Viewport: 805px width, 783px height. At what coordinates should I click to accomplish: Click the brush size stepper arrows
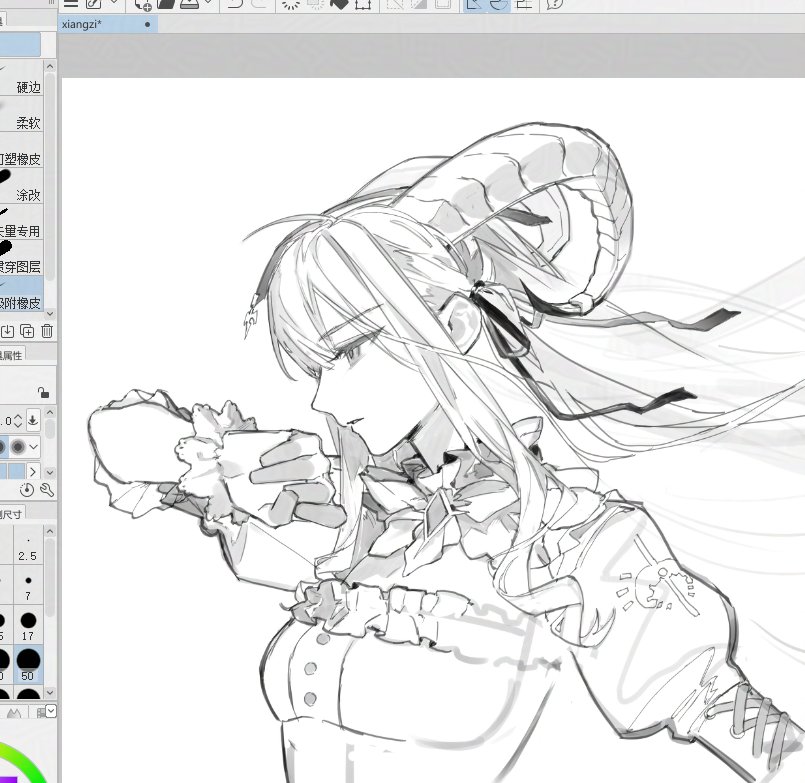pos(17,421)
